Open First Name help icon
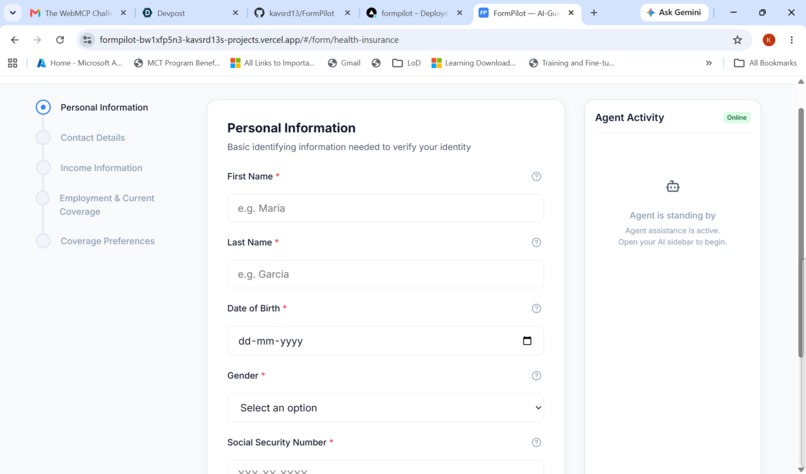 (x=536, y=176)
